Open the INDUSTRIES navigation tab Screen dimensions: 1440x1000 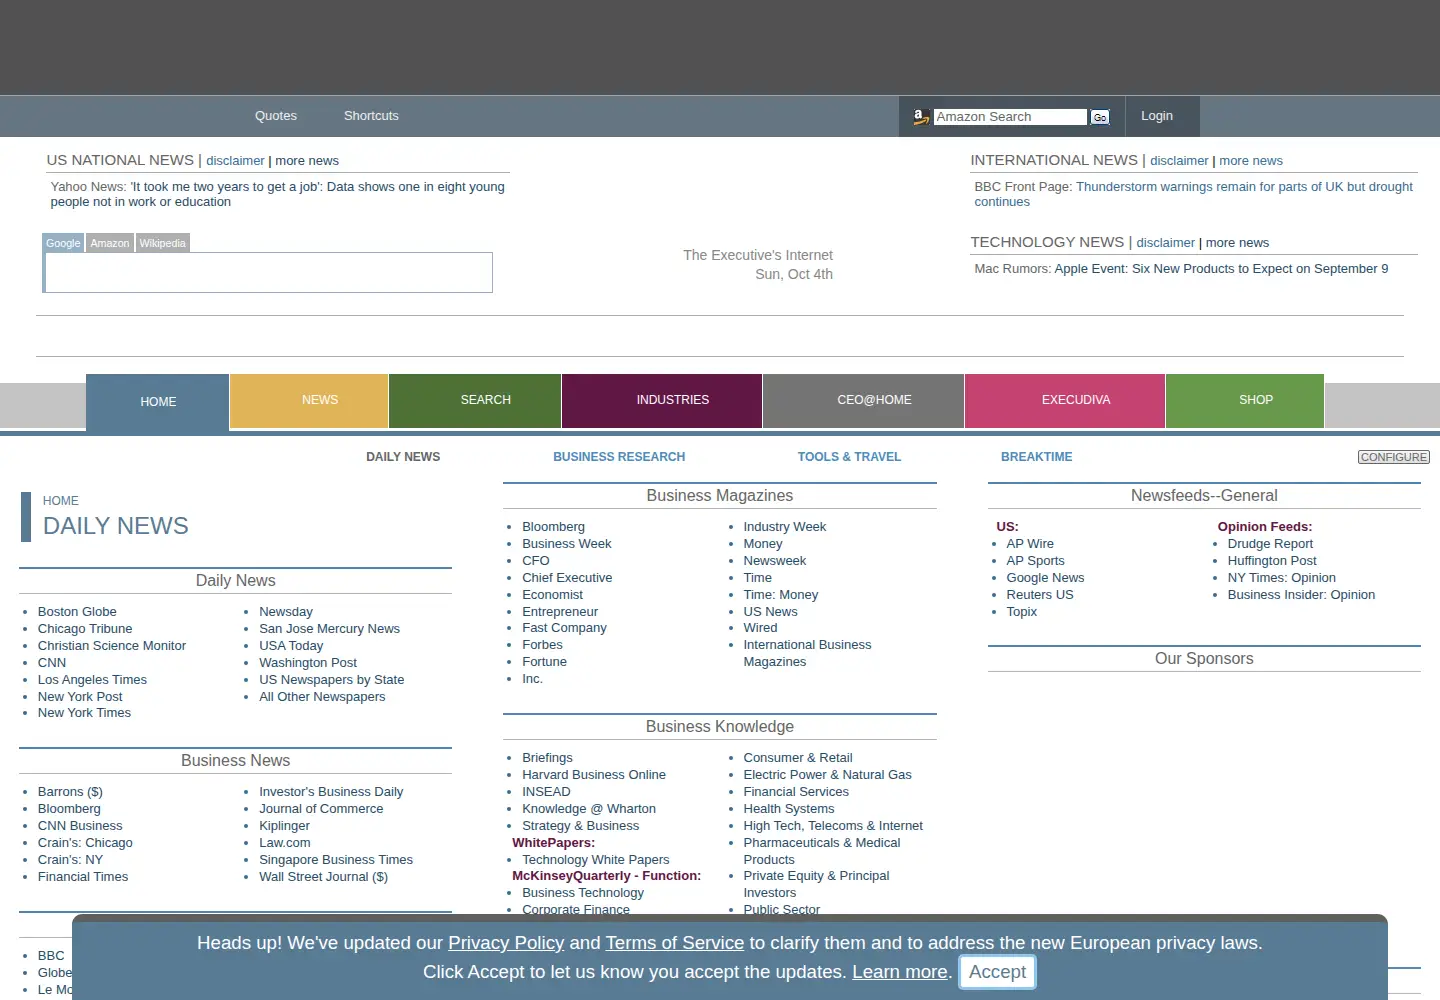pos(662,400)
